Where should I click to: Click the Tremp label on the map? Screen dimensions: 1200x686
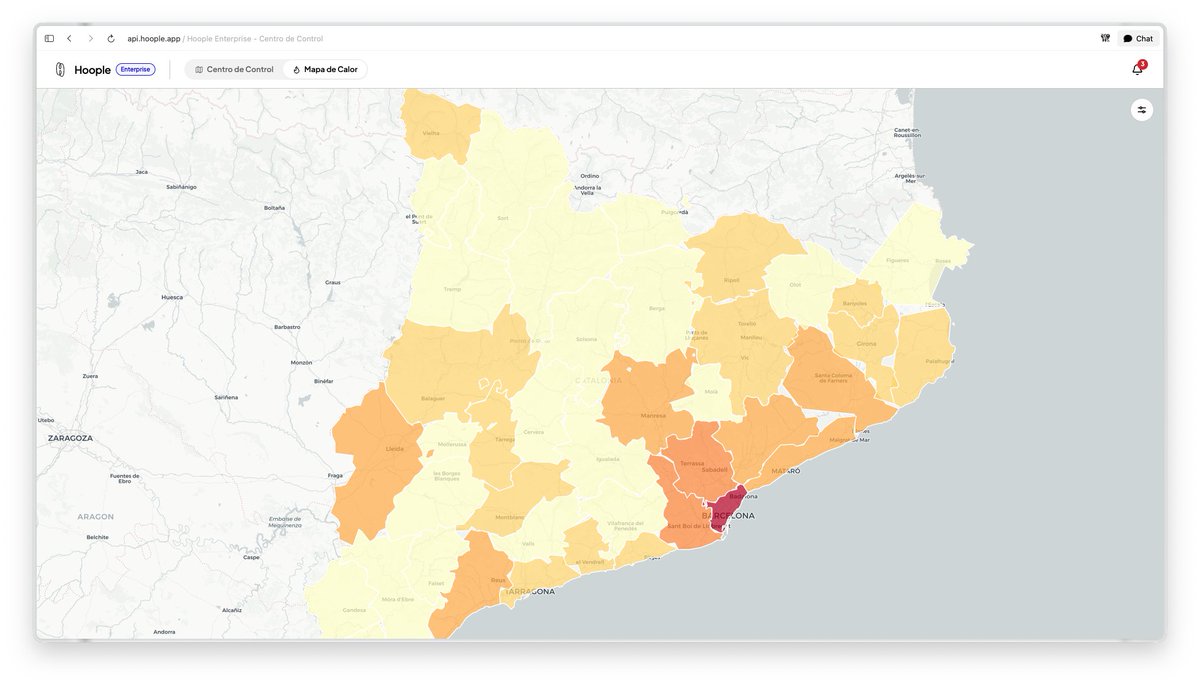452,290
